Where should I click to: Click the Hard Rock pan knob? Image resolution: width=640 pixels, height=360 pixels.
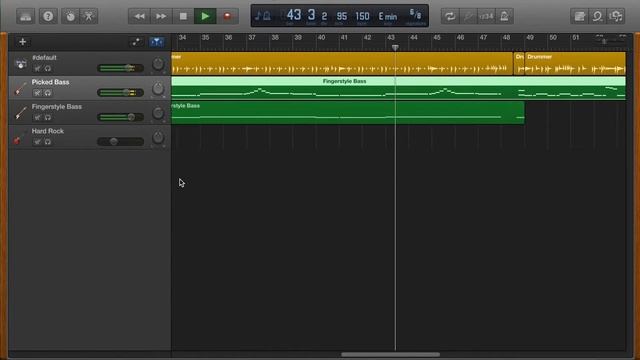(x=158, y=138)
